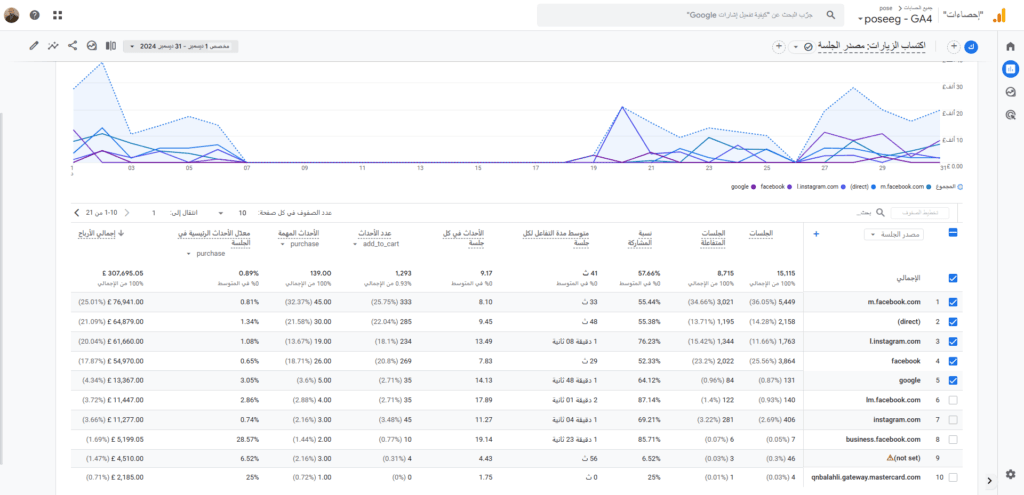The width and height of the screenshot is (1024, 495).
Task: Check the qnbalahli.gateway.mastercard.com row checkbox
Action: pyautogui.click(x=953, y=478)
